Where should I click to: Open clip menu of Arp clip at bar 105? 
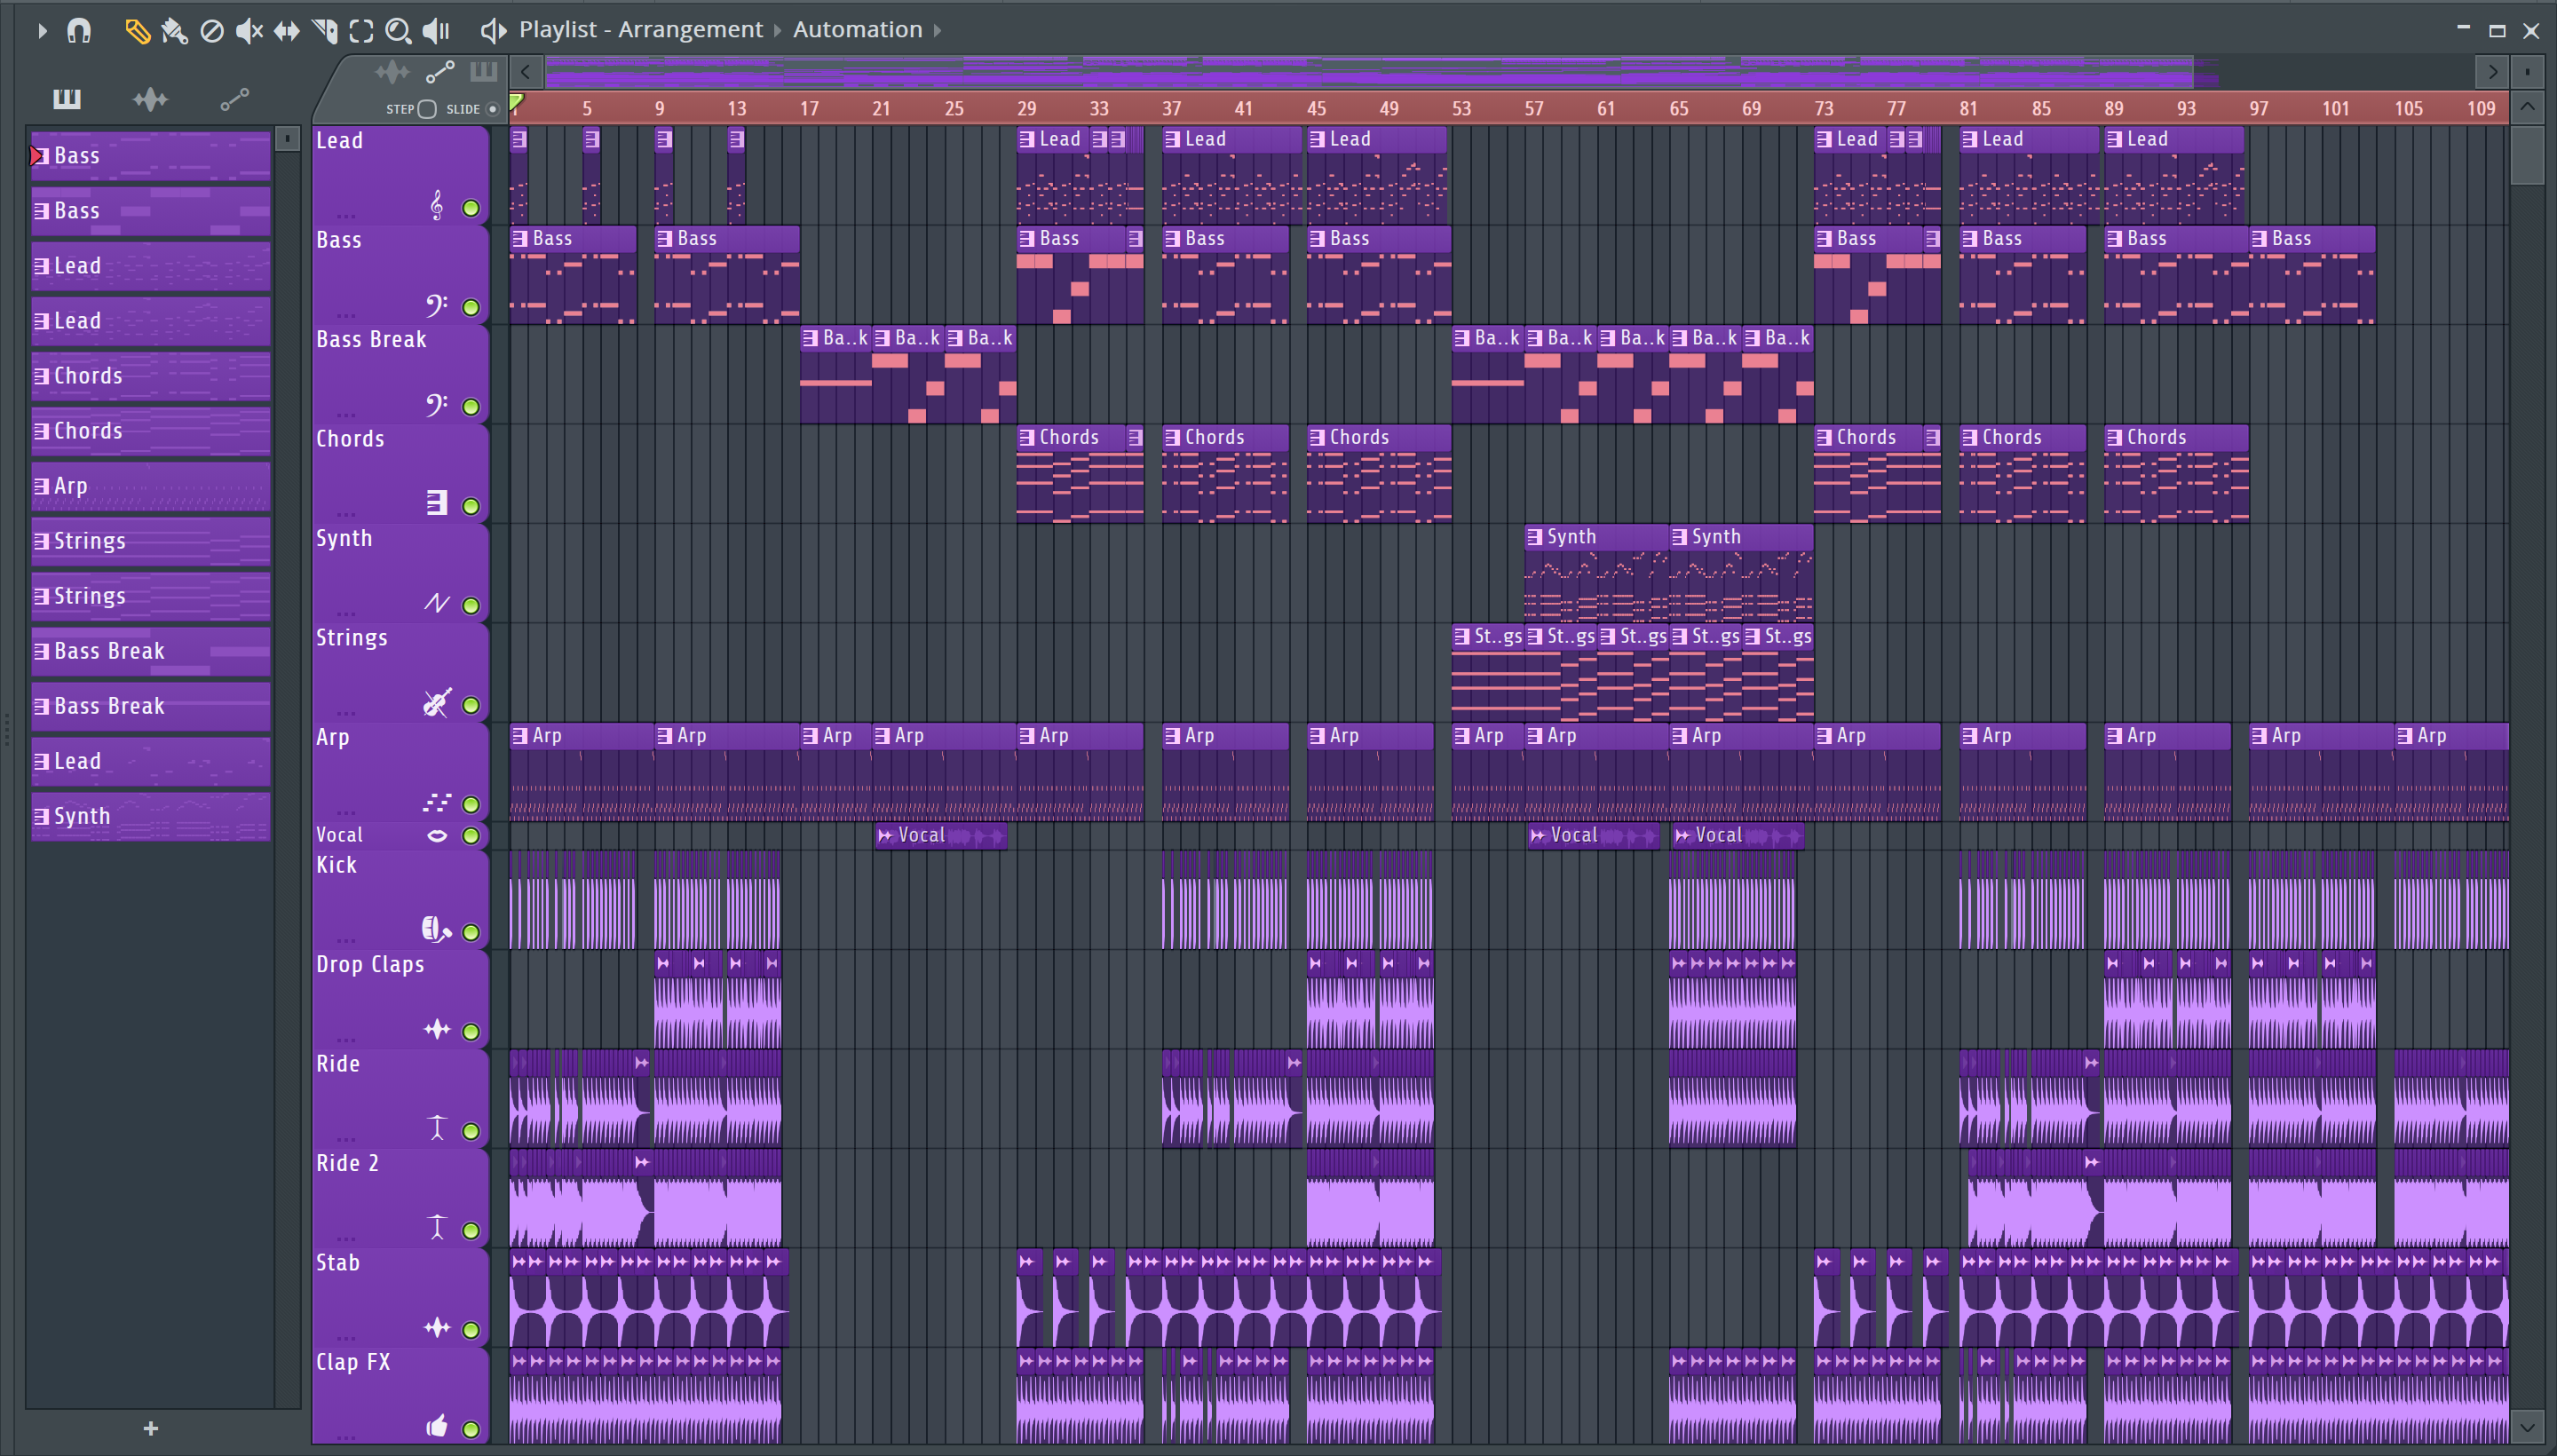click(2405, 735)
